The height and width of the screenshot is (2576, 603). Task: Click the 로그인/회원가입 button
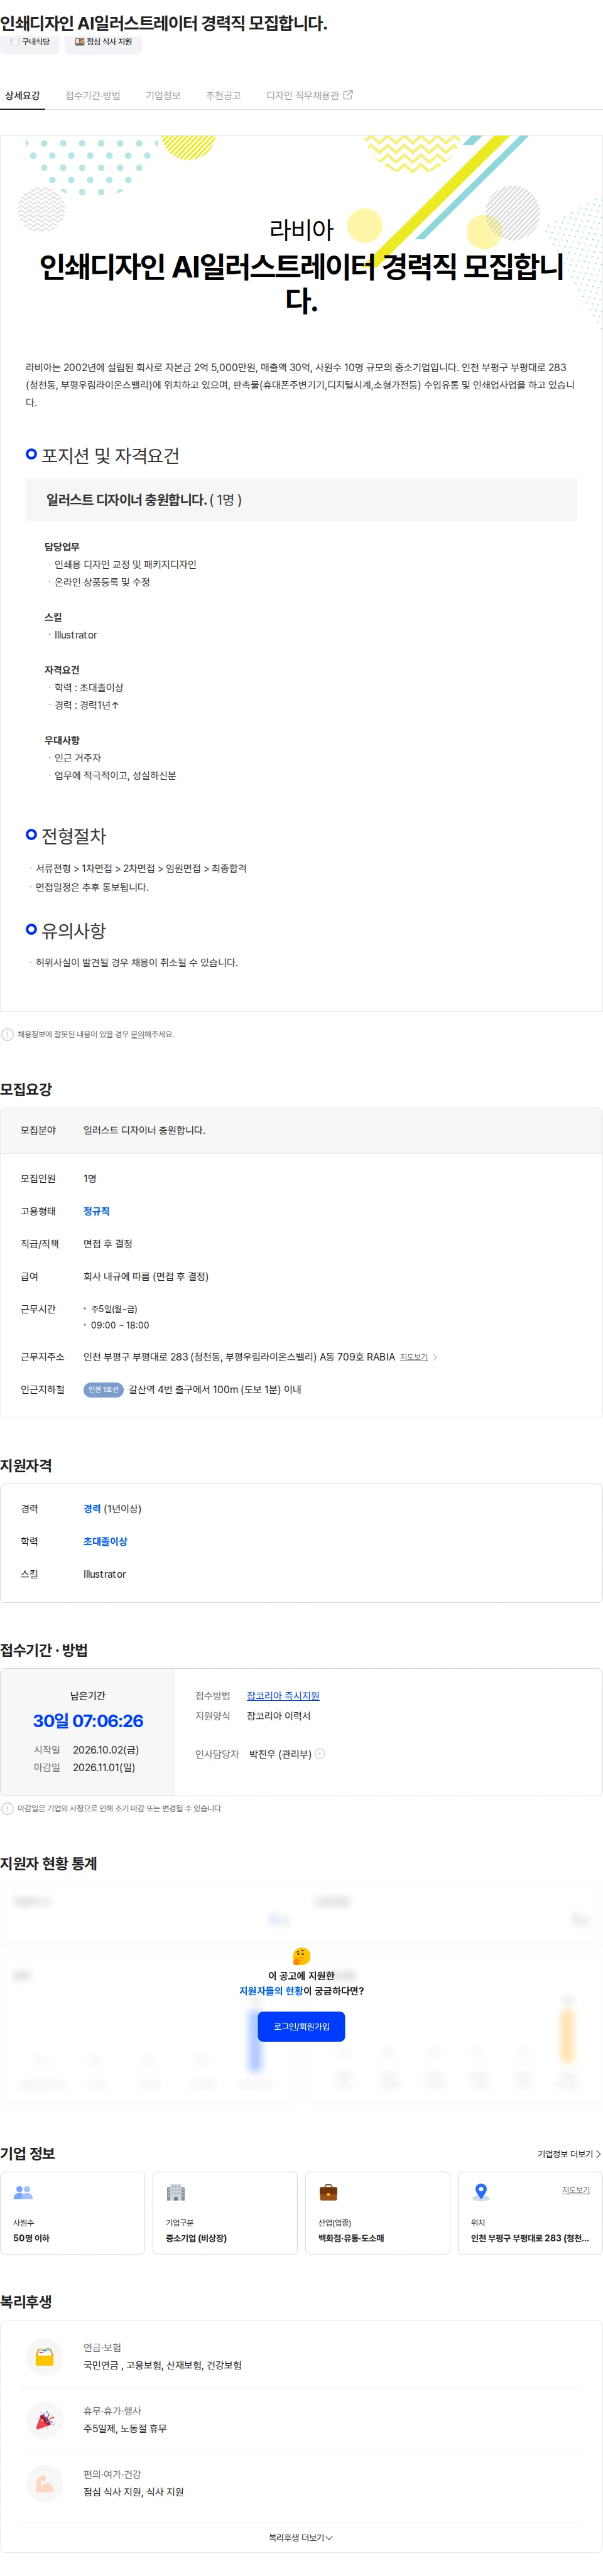pos(301,2026)
